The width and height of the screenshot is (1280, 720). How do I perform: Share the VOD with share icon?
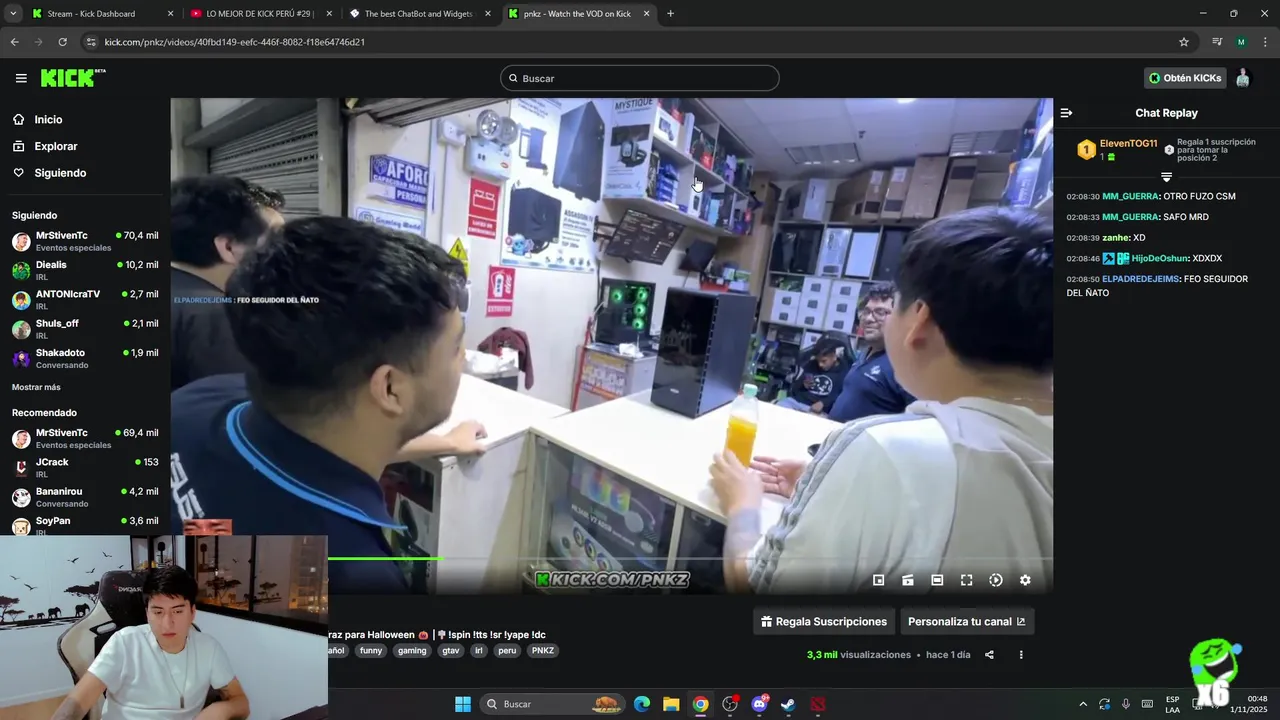pos(989,655)
